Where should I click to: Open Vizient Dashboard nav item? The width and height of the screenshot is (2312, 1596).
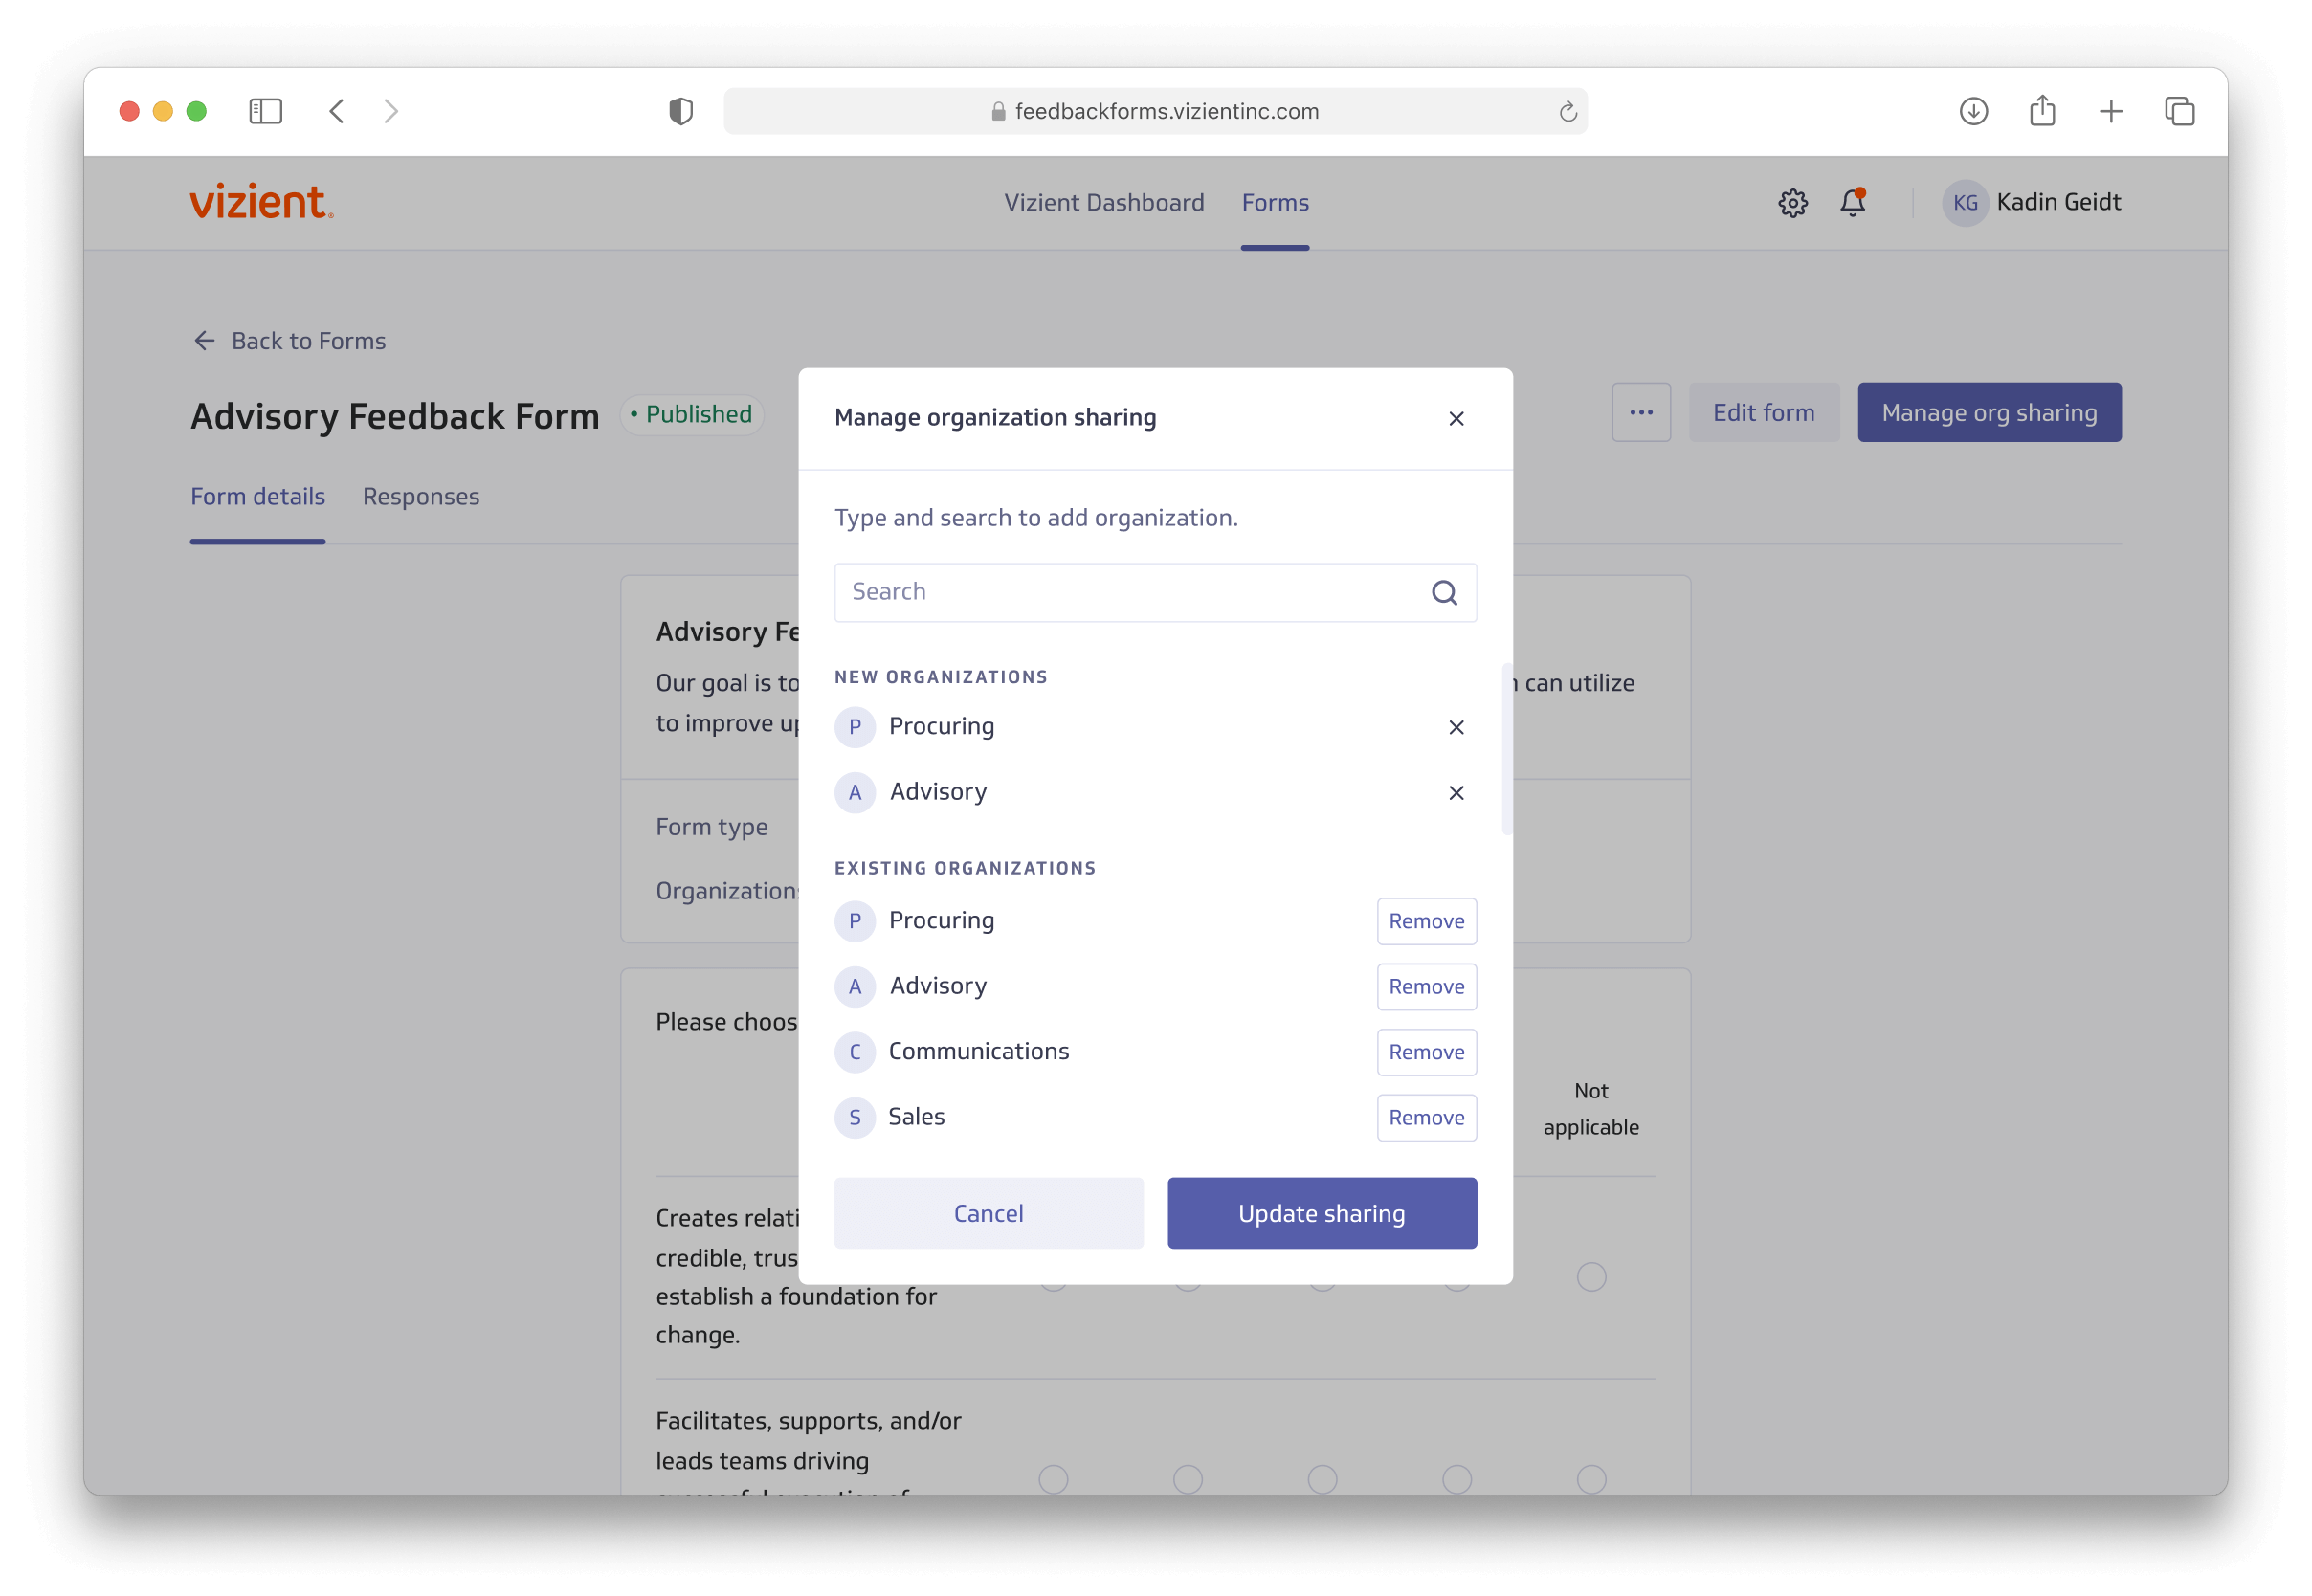[x=1103, y=203]
